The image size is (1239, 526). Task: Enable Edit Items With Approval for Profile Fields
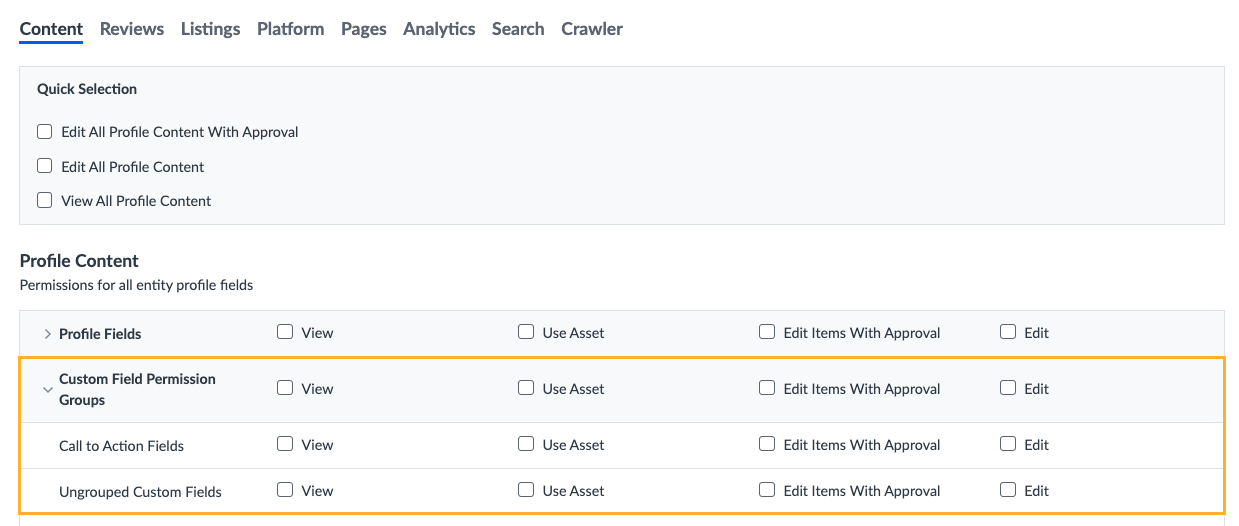pyautogui.click(x=767, y=332)
